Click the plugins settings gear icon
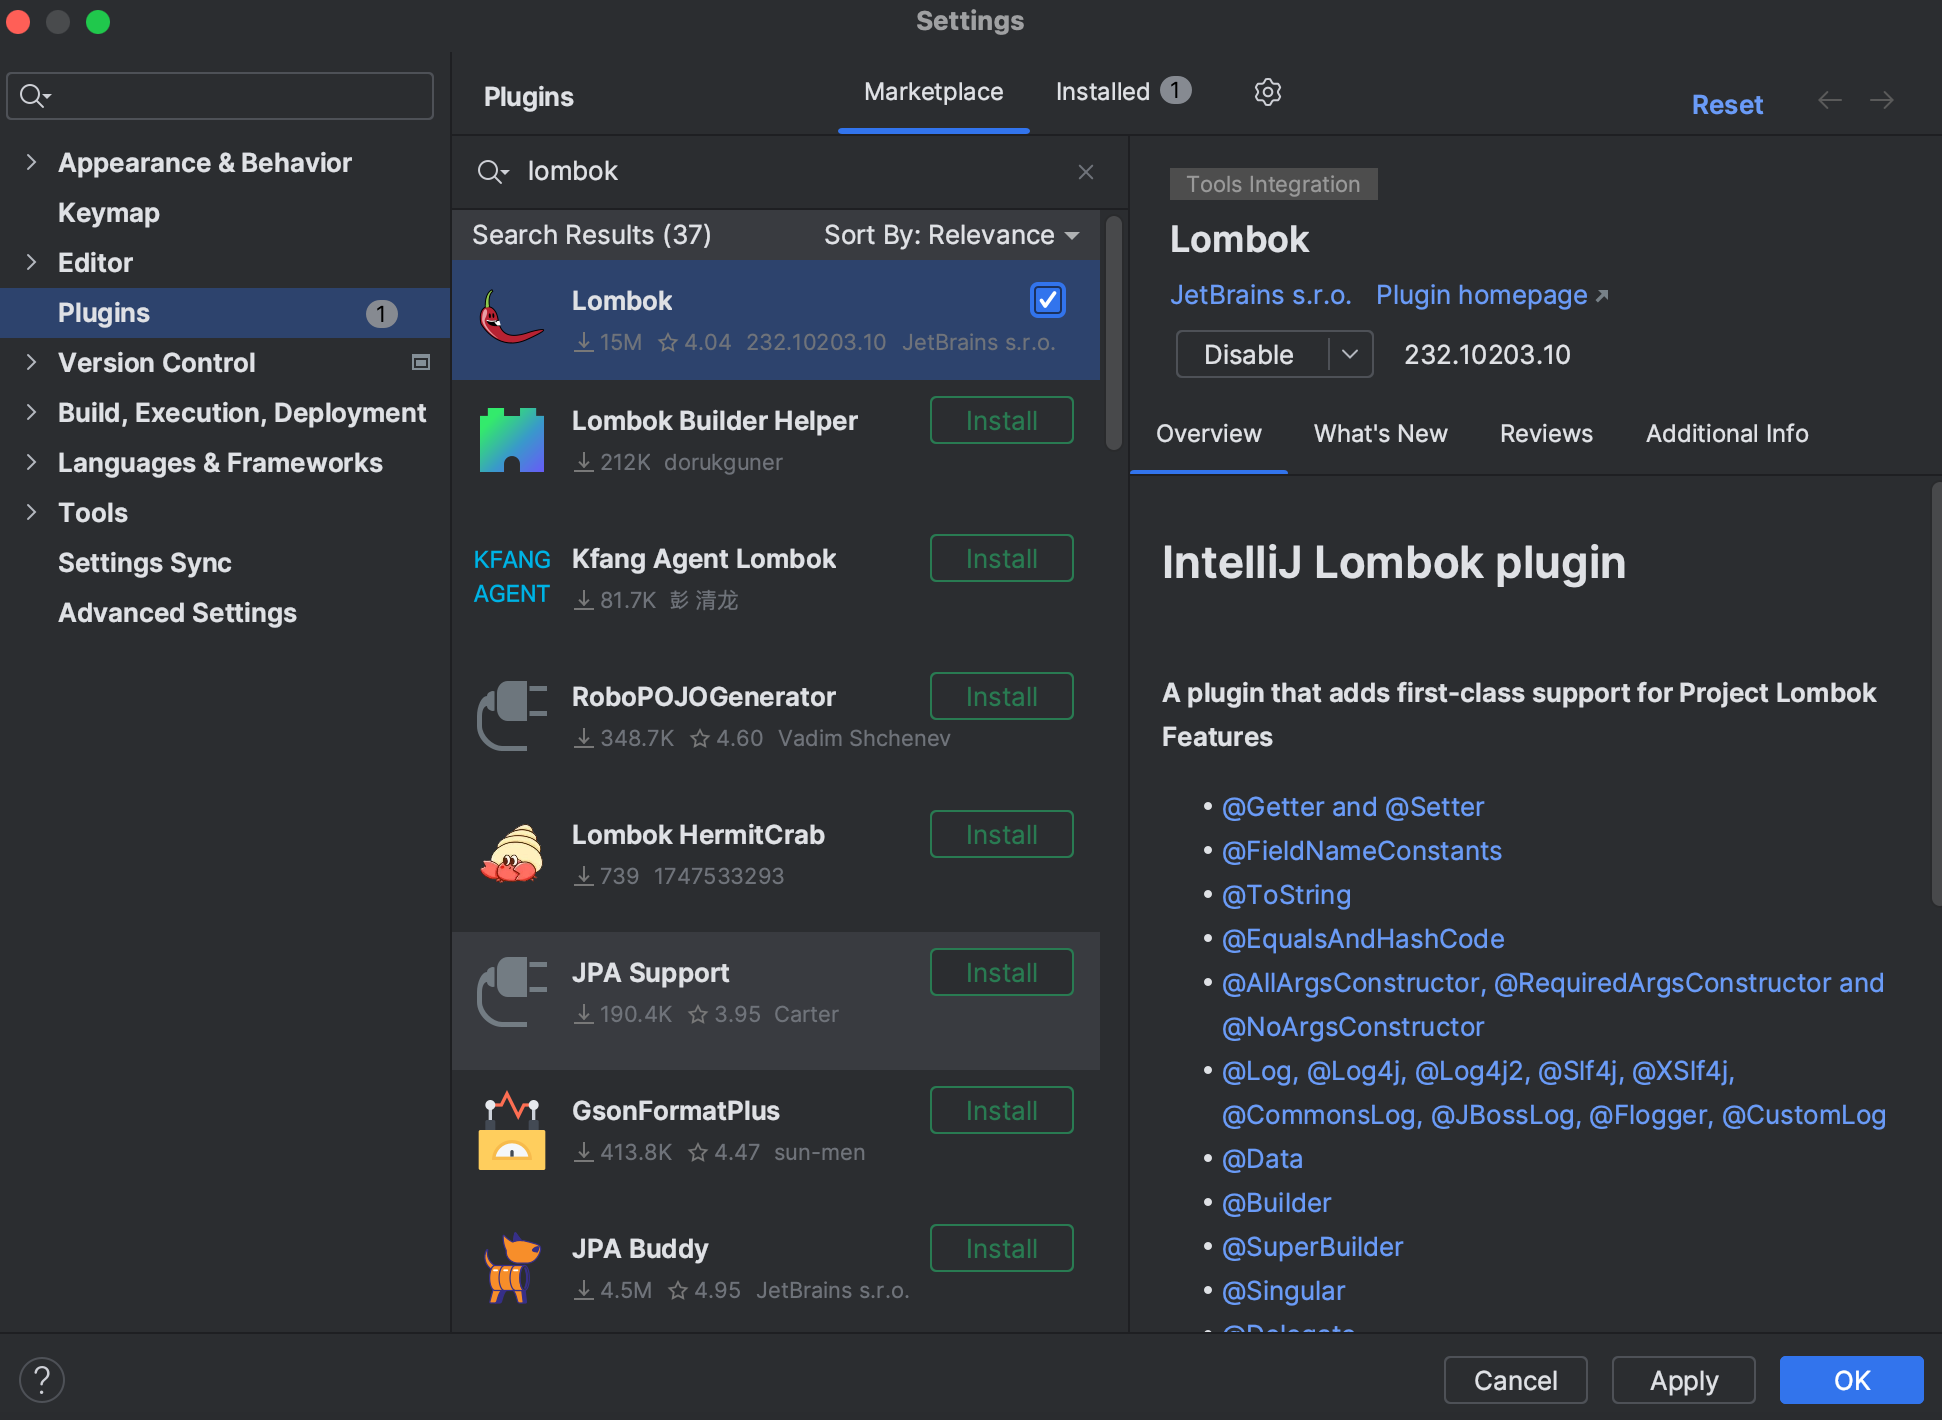Screen dimensions: 1942x1420 tap(1267, 92)
